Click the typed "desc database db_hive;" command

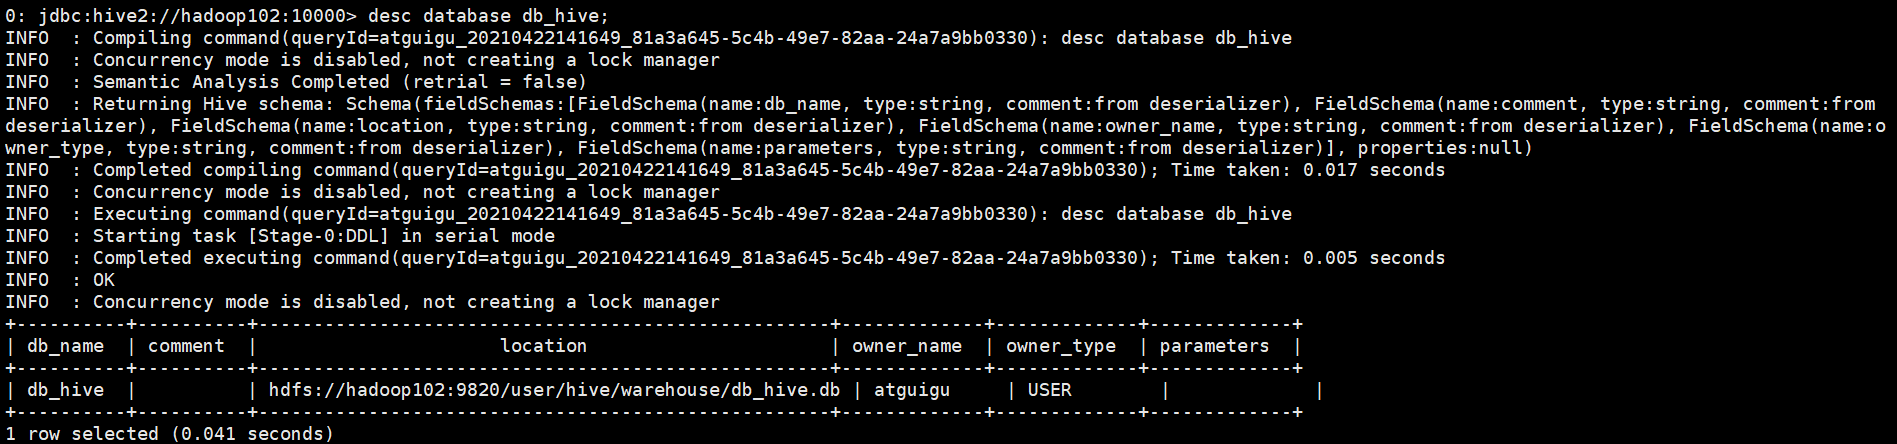coord(488,16)
